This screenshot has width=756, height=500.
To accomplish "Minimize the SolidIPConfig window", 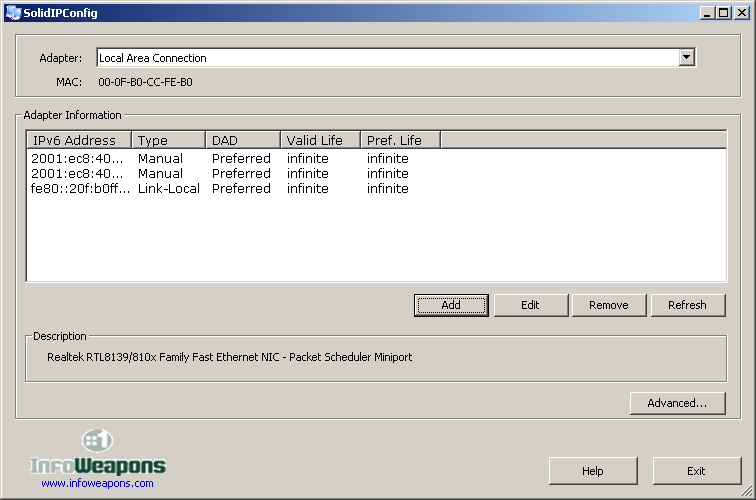I will point(707,13).
